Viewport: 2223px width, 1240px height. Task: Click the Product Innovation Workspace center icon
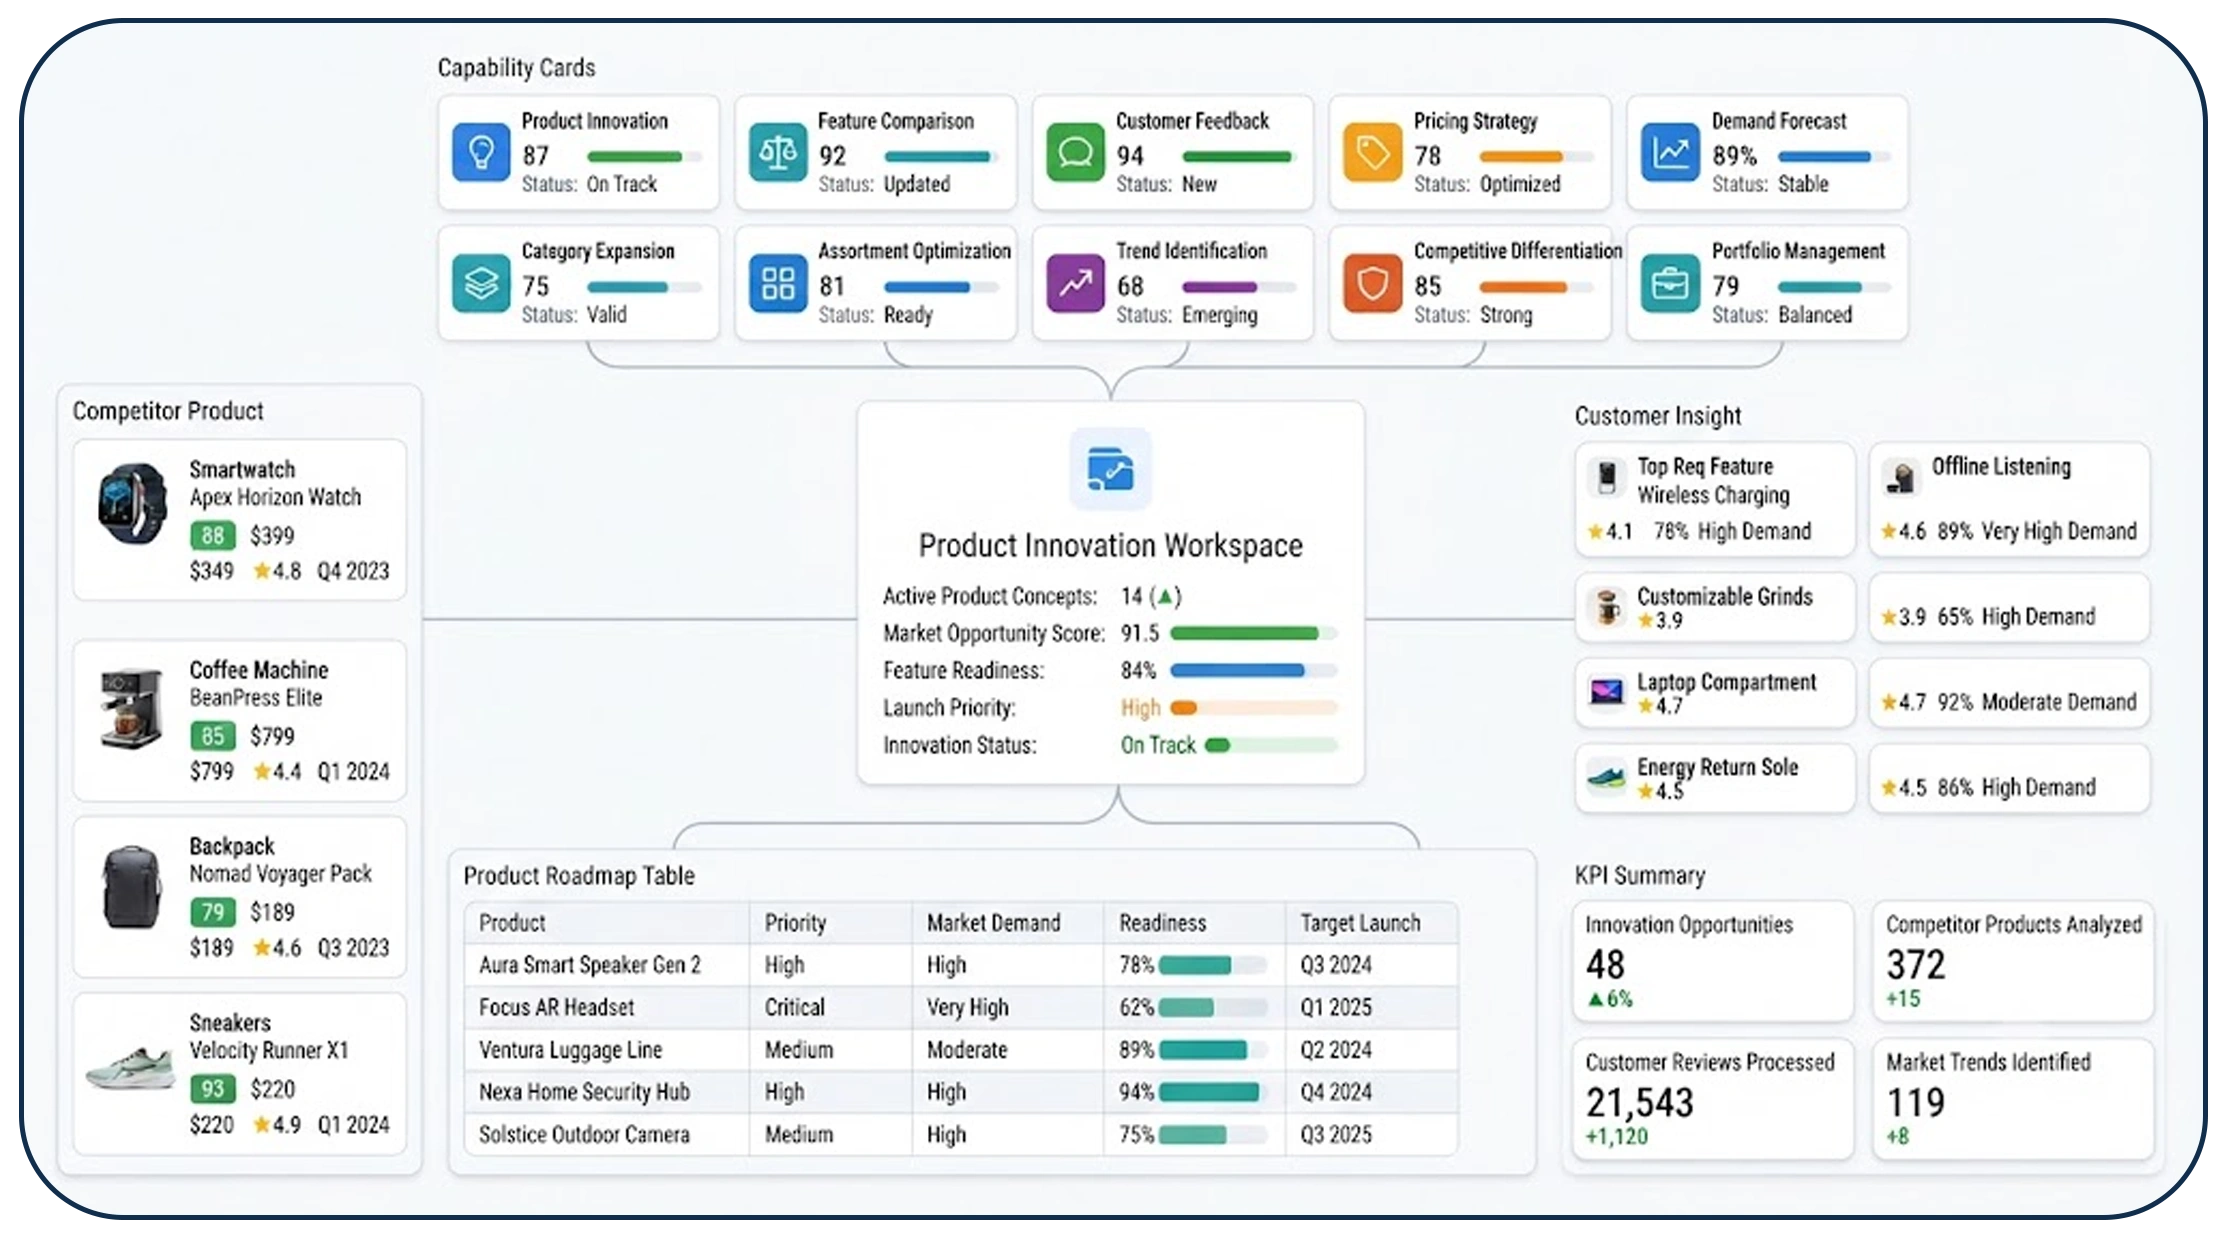click(x=1110, y=469)
